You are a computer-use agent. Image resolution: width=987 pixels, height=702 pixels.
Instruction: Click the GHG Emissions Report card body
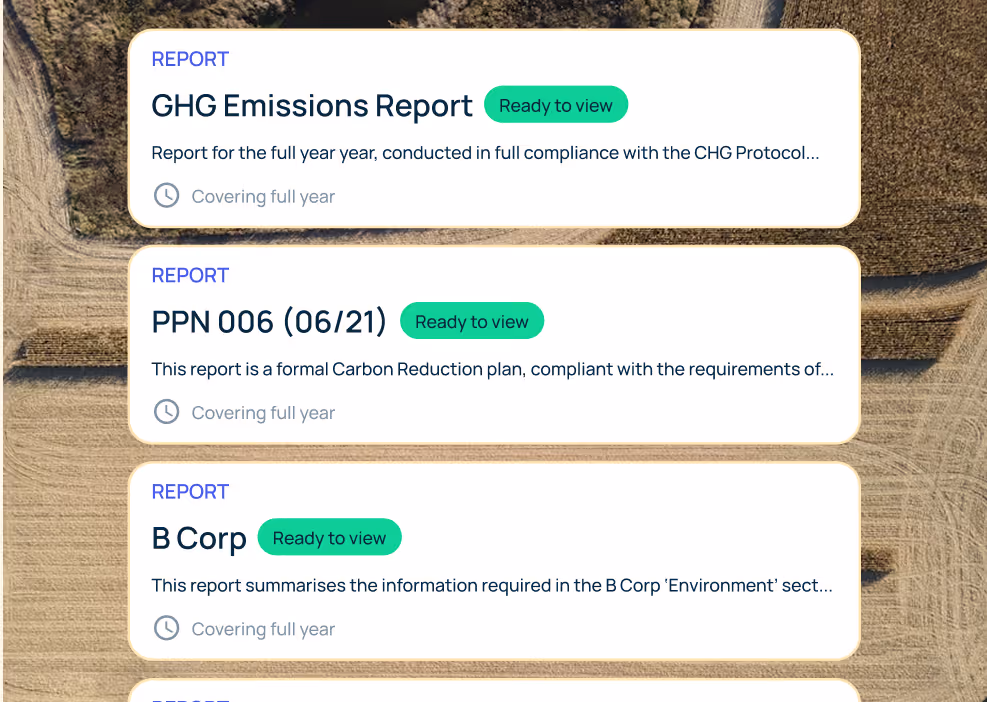click(x=494, y=128)
